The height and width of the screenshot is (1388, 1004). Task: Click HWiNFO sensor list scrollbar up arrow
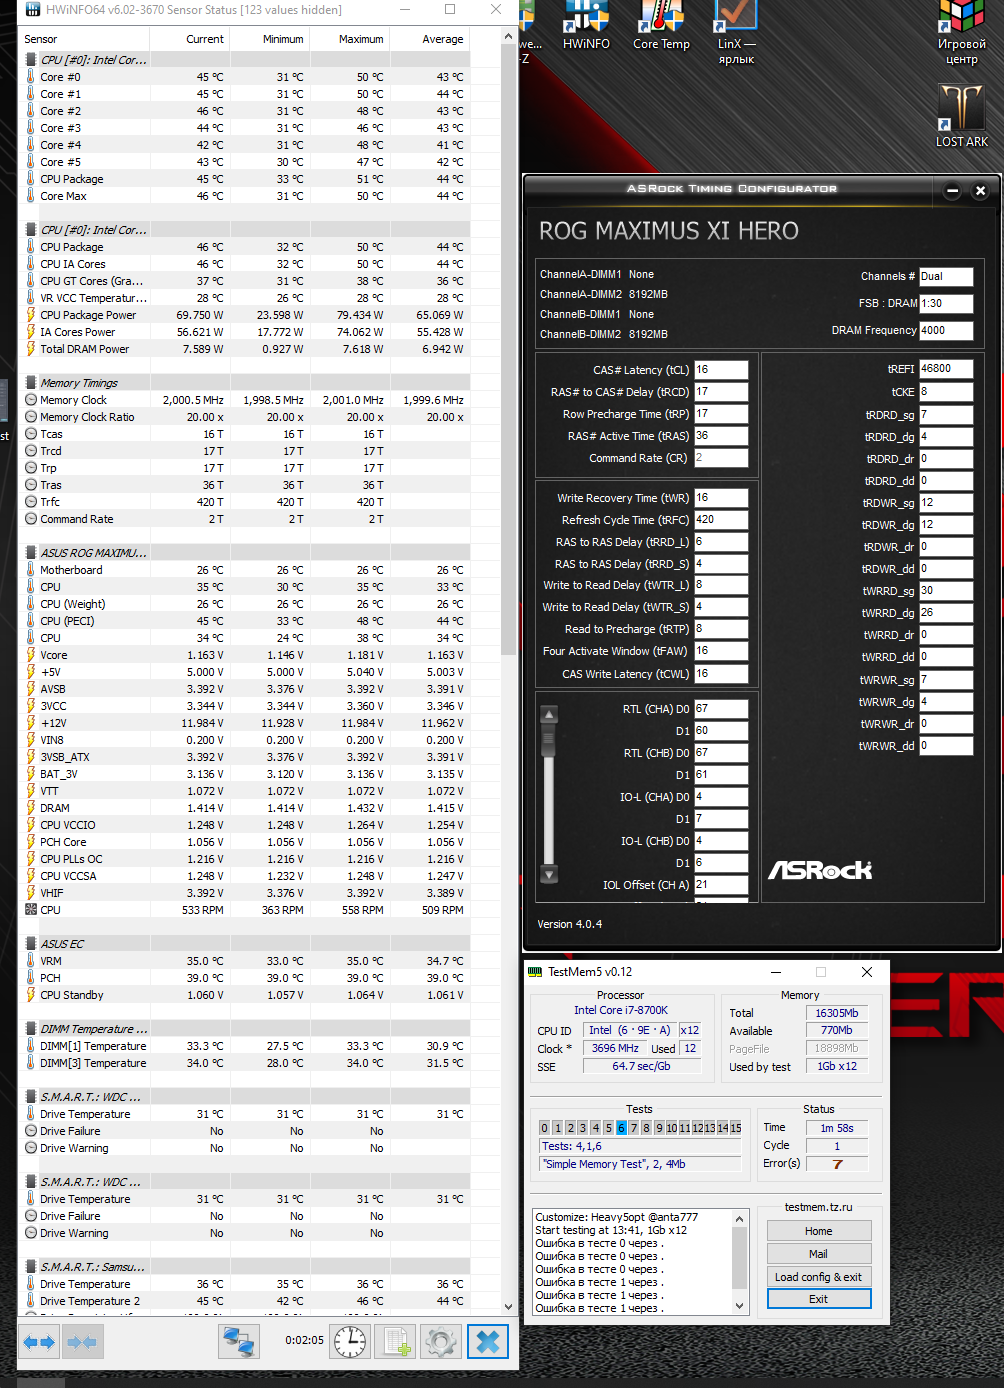[x=508, y=38]
